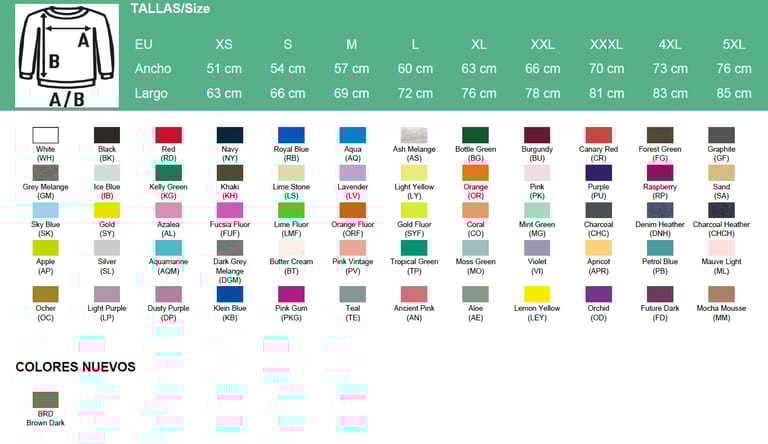Choose the Lemon Yellow (LEY) swatch
This screenshot has width=768, height=444.
point(537,294)
